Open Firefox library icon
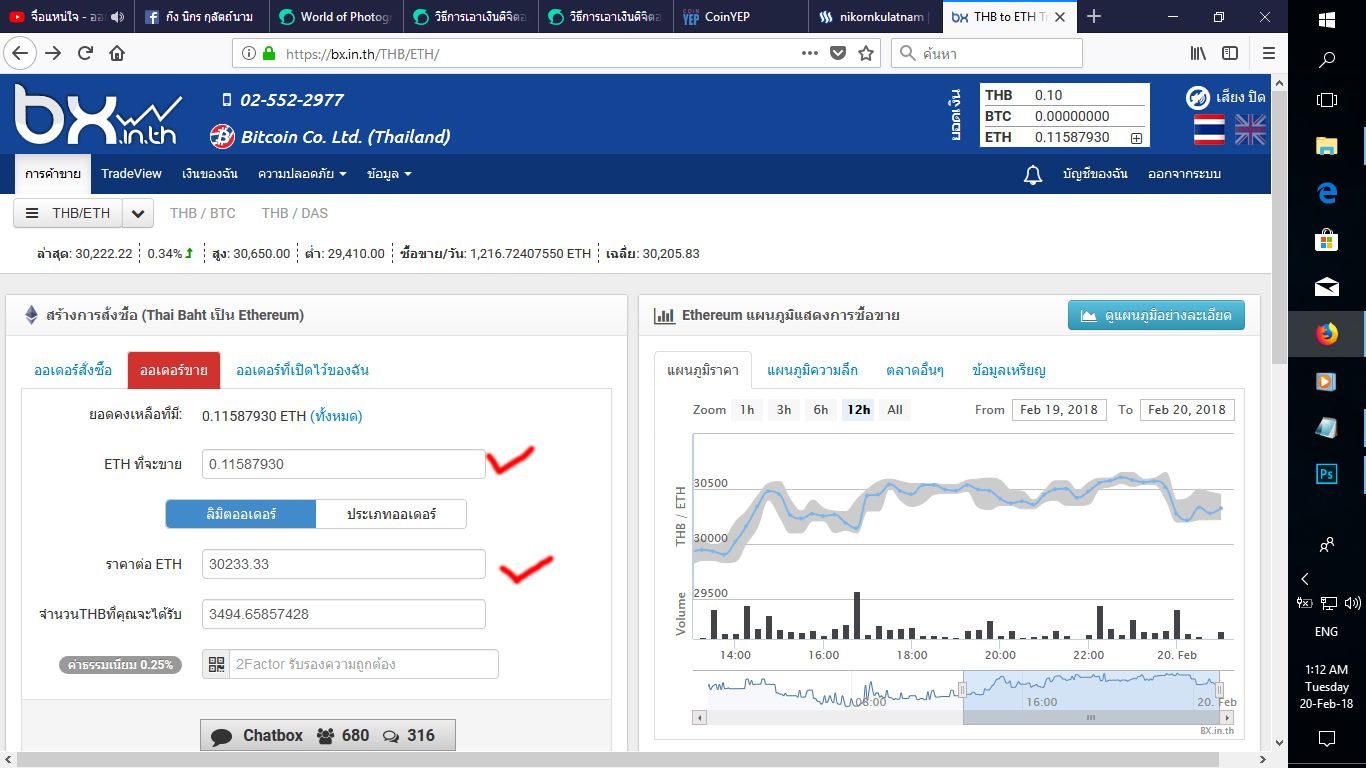1366x768 pixels. click(1198, 53)
